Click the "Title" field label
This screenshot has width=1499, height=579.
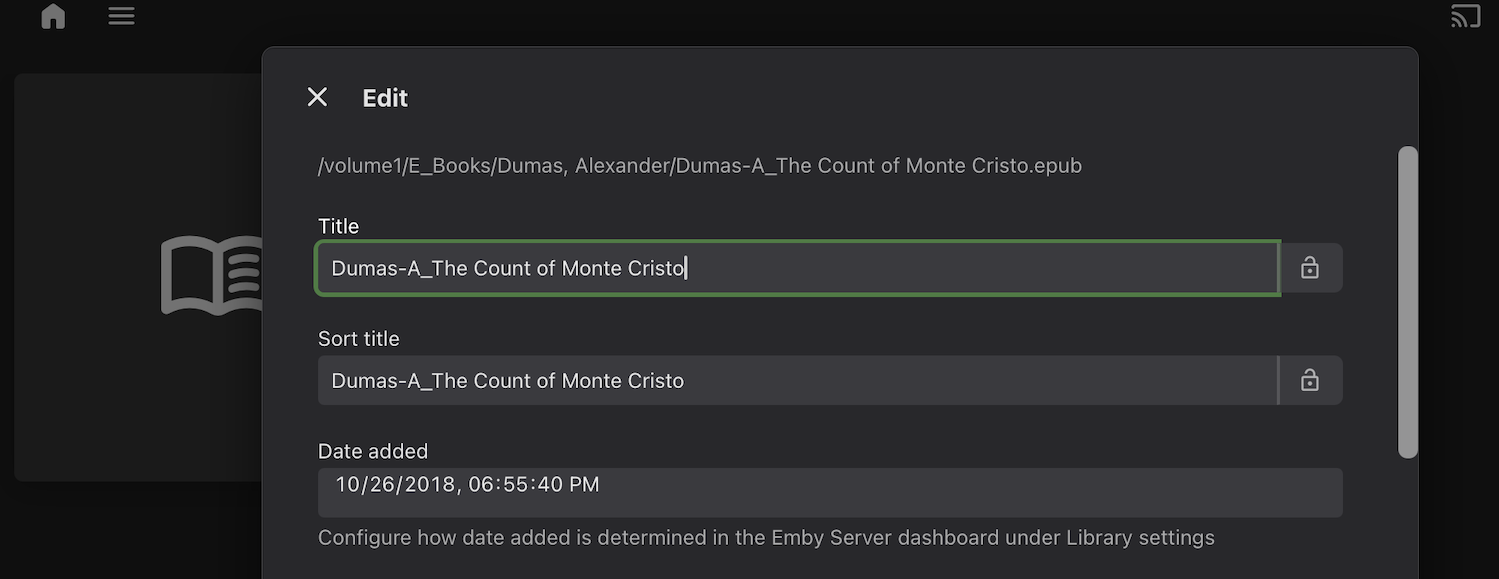click(x=338, y=226)
